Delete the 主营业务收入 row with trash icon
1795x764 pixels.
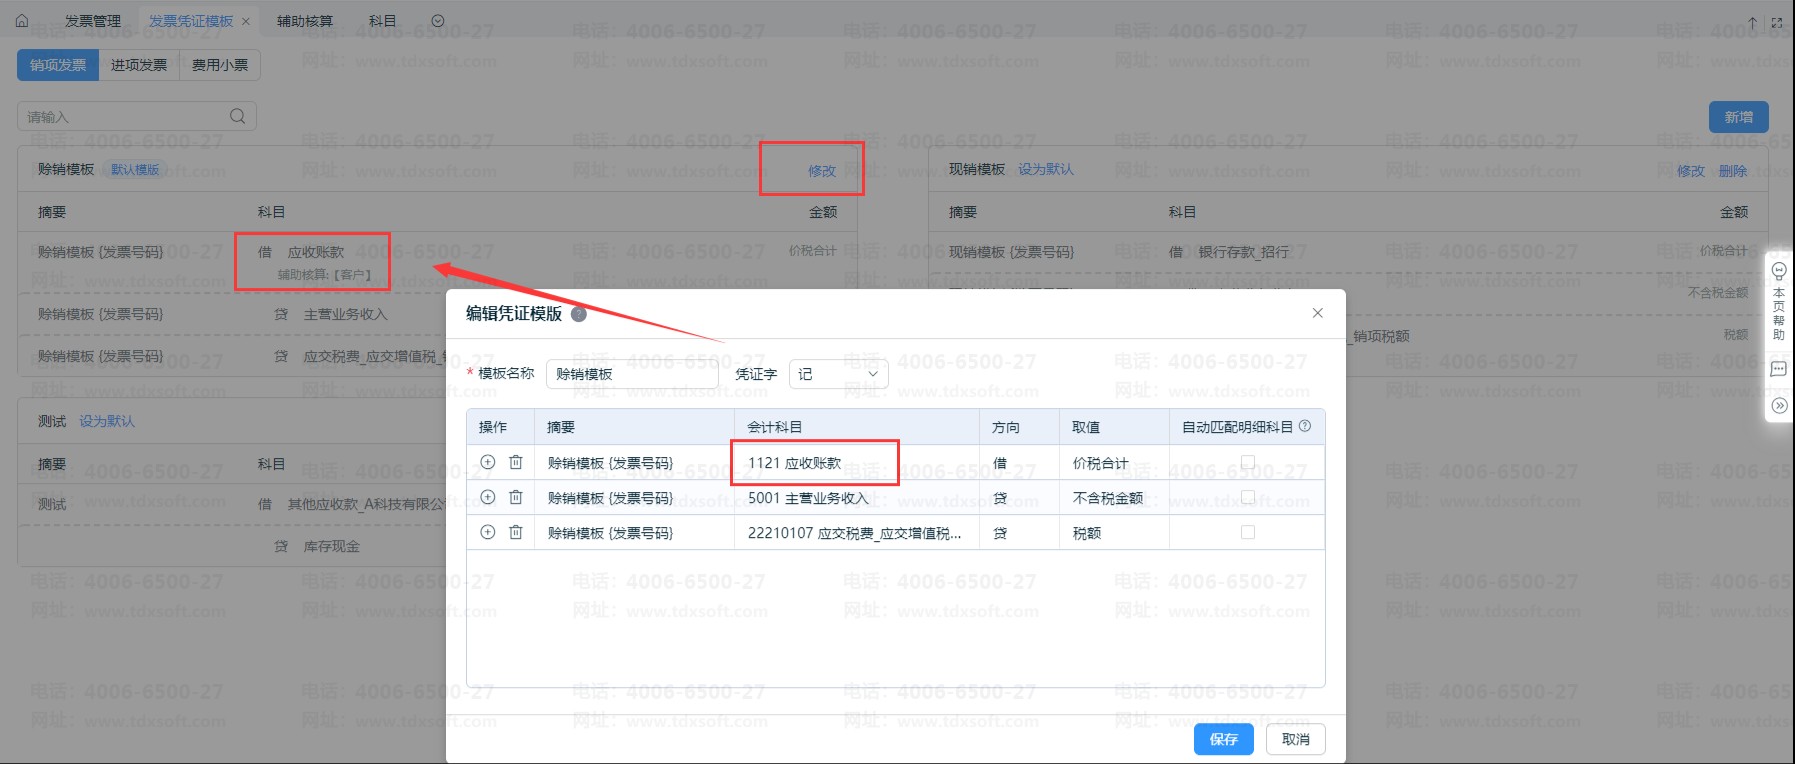[516, 497]
